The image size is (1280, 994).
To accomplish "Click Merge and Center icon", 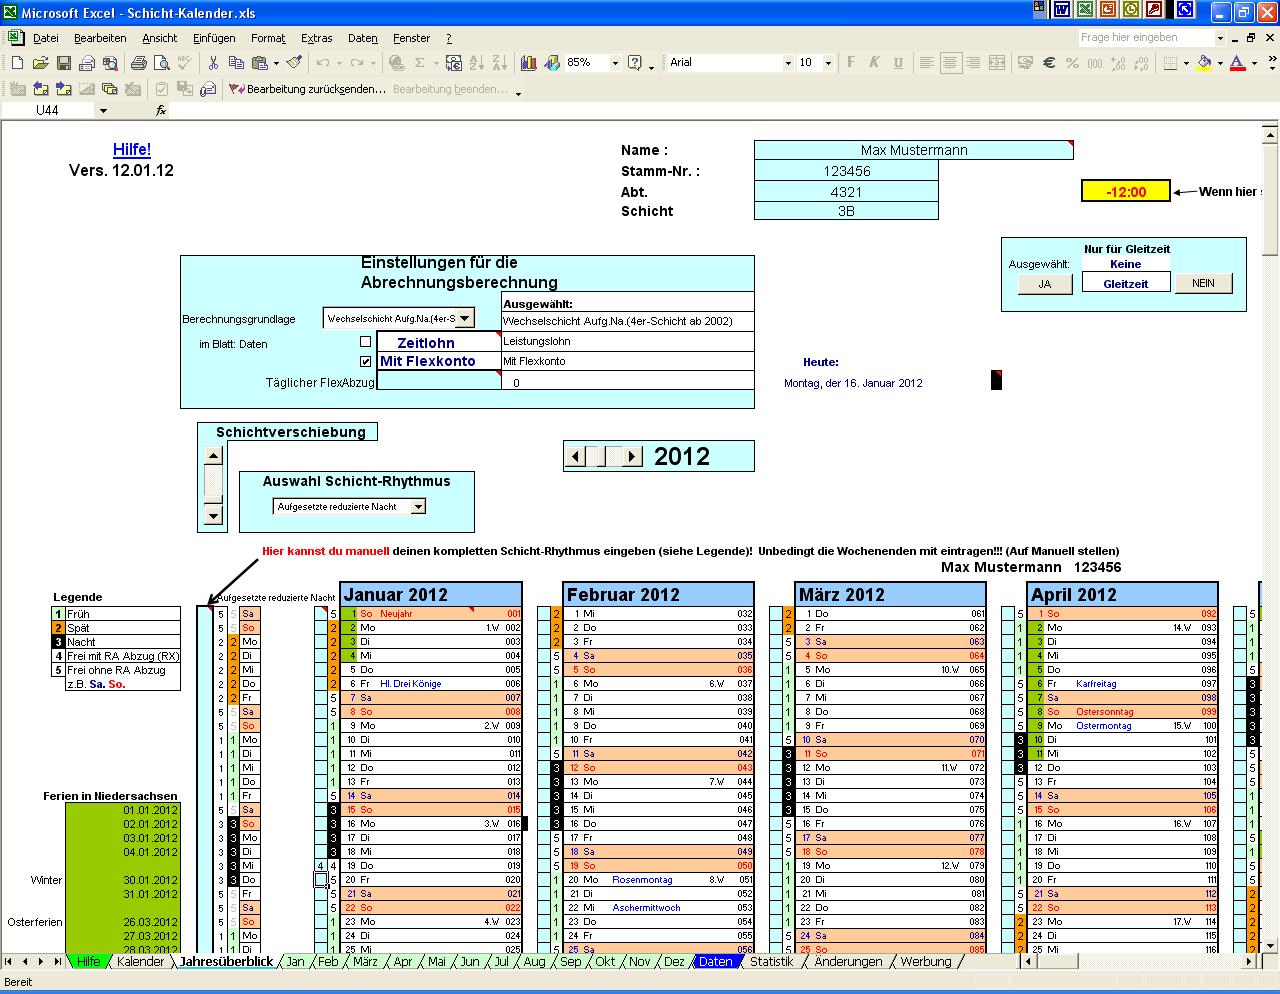I will 996,62.
